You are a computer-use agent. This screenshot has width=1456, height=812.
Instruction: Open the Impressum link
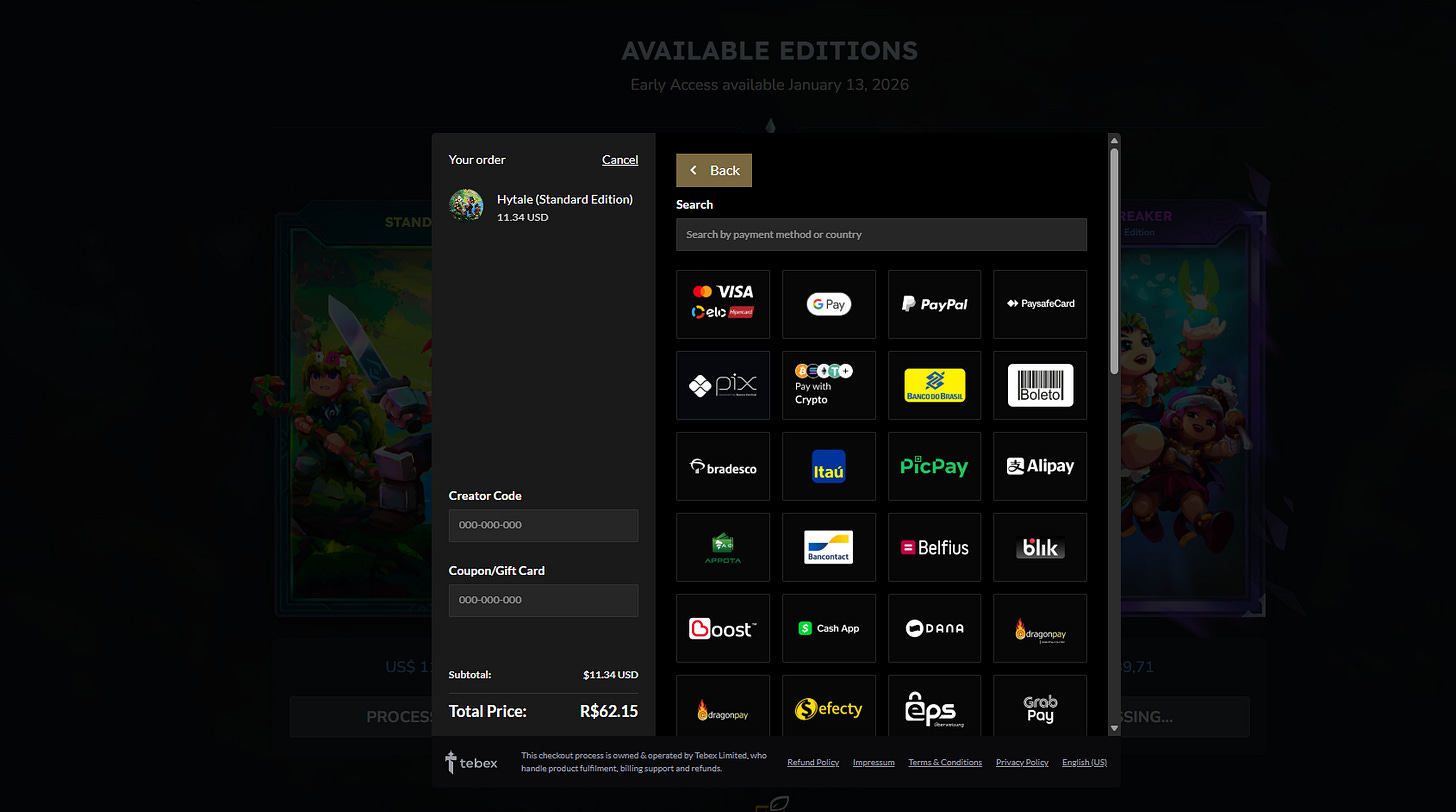click(x=874, y=762)
